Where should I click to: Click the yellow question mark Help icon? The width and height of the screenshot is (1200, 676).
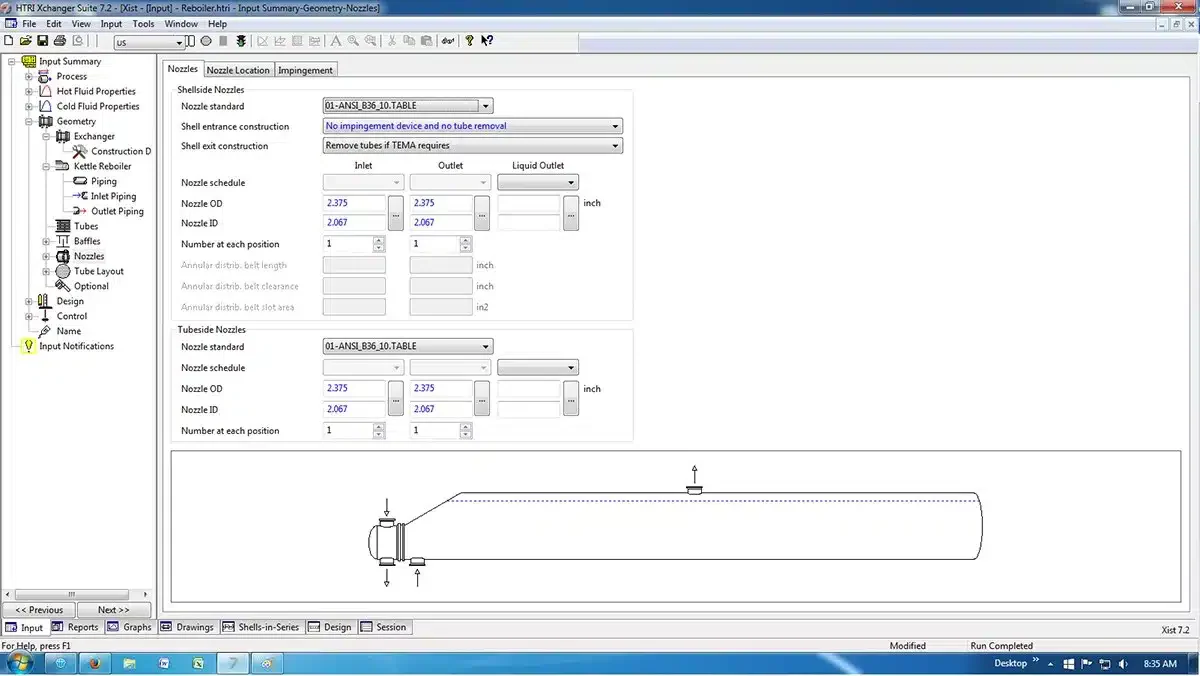pos(469,41)
